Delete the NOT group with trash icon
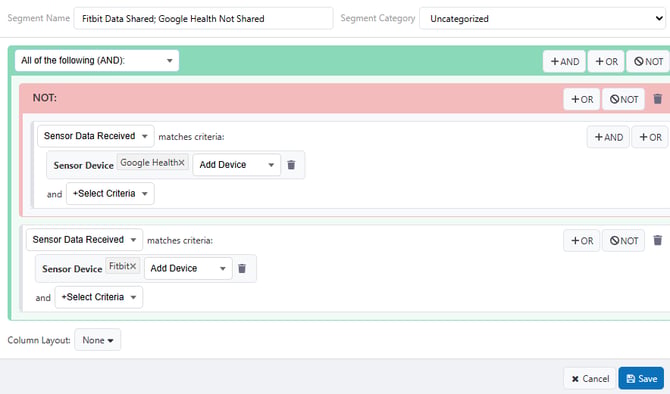The height and width of the screenshot is (394, 670). coord(658,99)
